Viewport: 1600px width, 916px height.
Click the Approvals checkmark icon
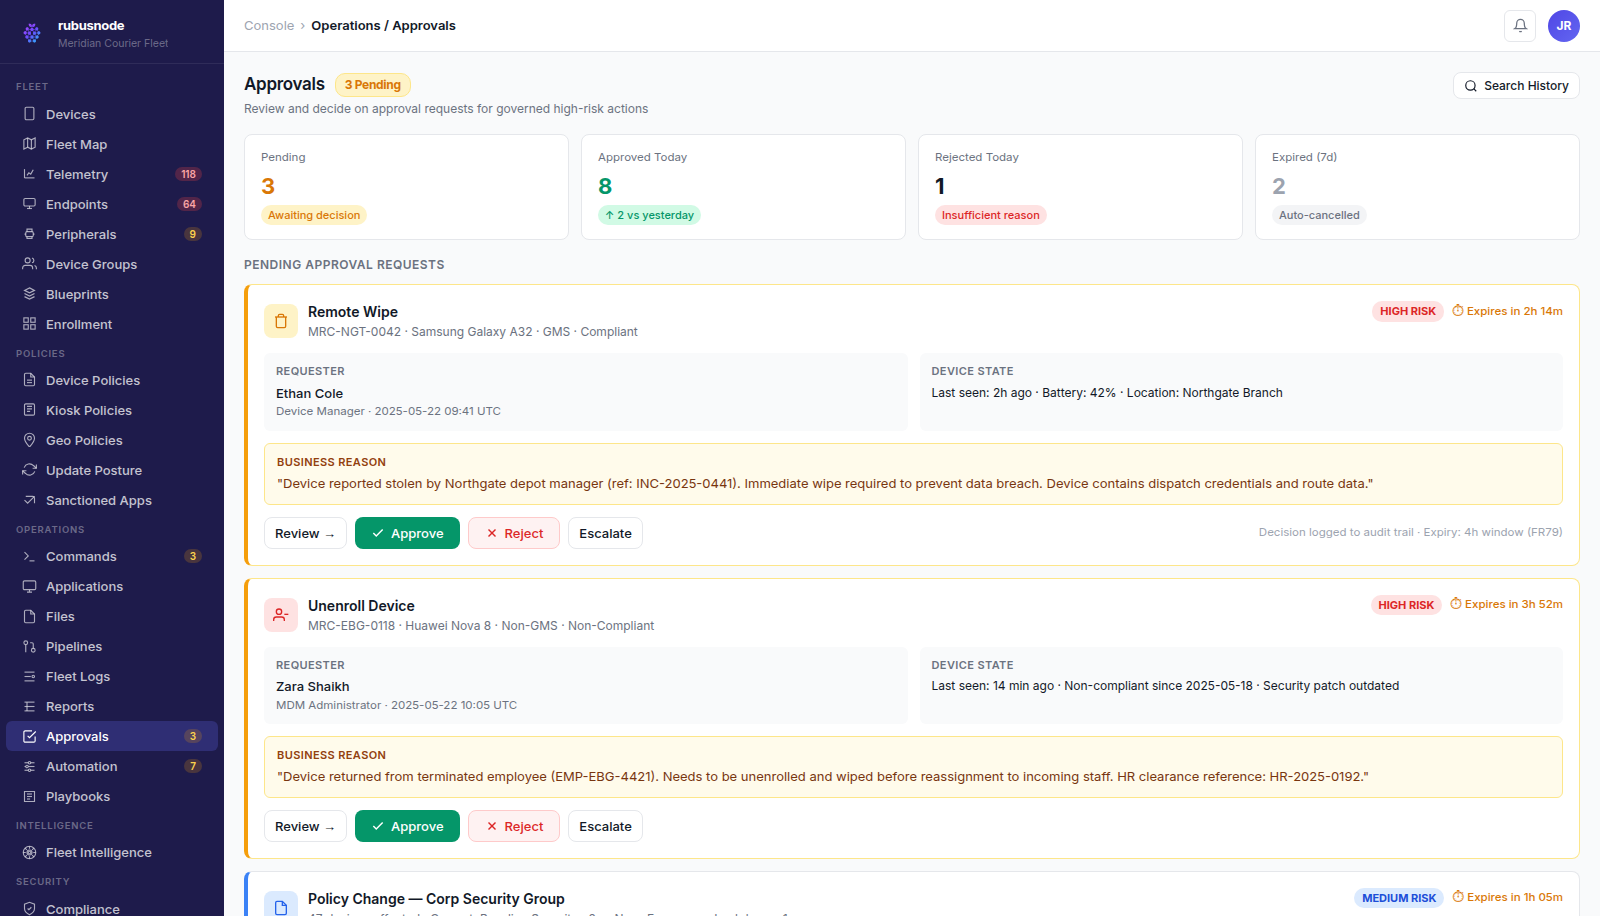point(29,736)
